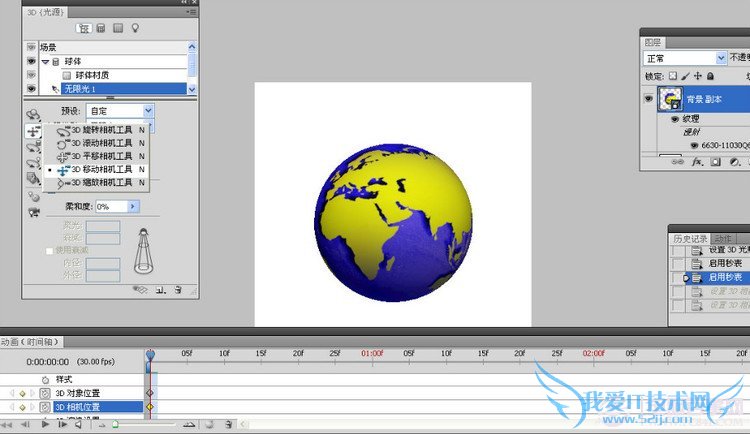
Task: Filter 3D panel by meshes
Action: tap(101, 28)
